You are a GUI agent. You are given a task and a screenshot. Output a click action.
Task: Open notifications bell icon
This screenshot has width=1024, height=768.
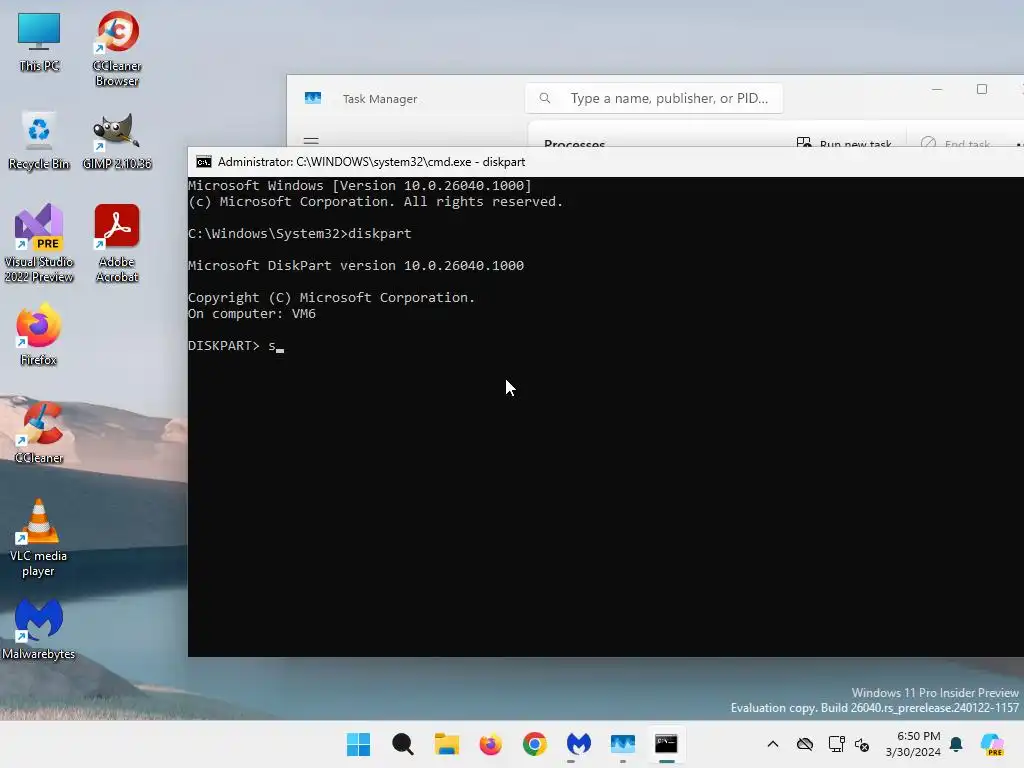956,744
